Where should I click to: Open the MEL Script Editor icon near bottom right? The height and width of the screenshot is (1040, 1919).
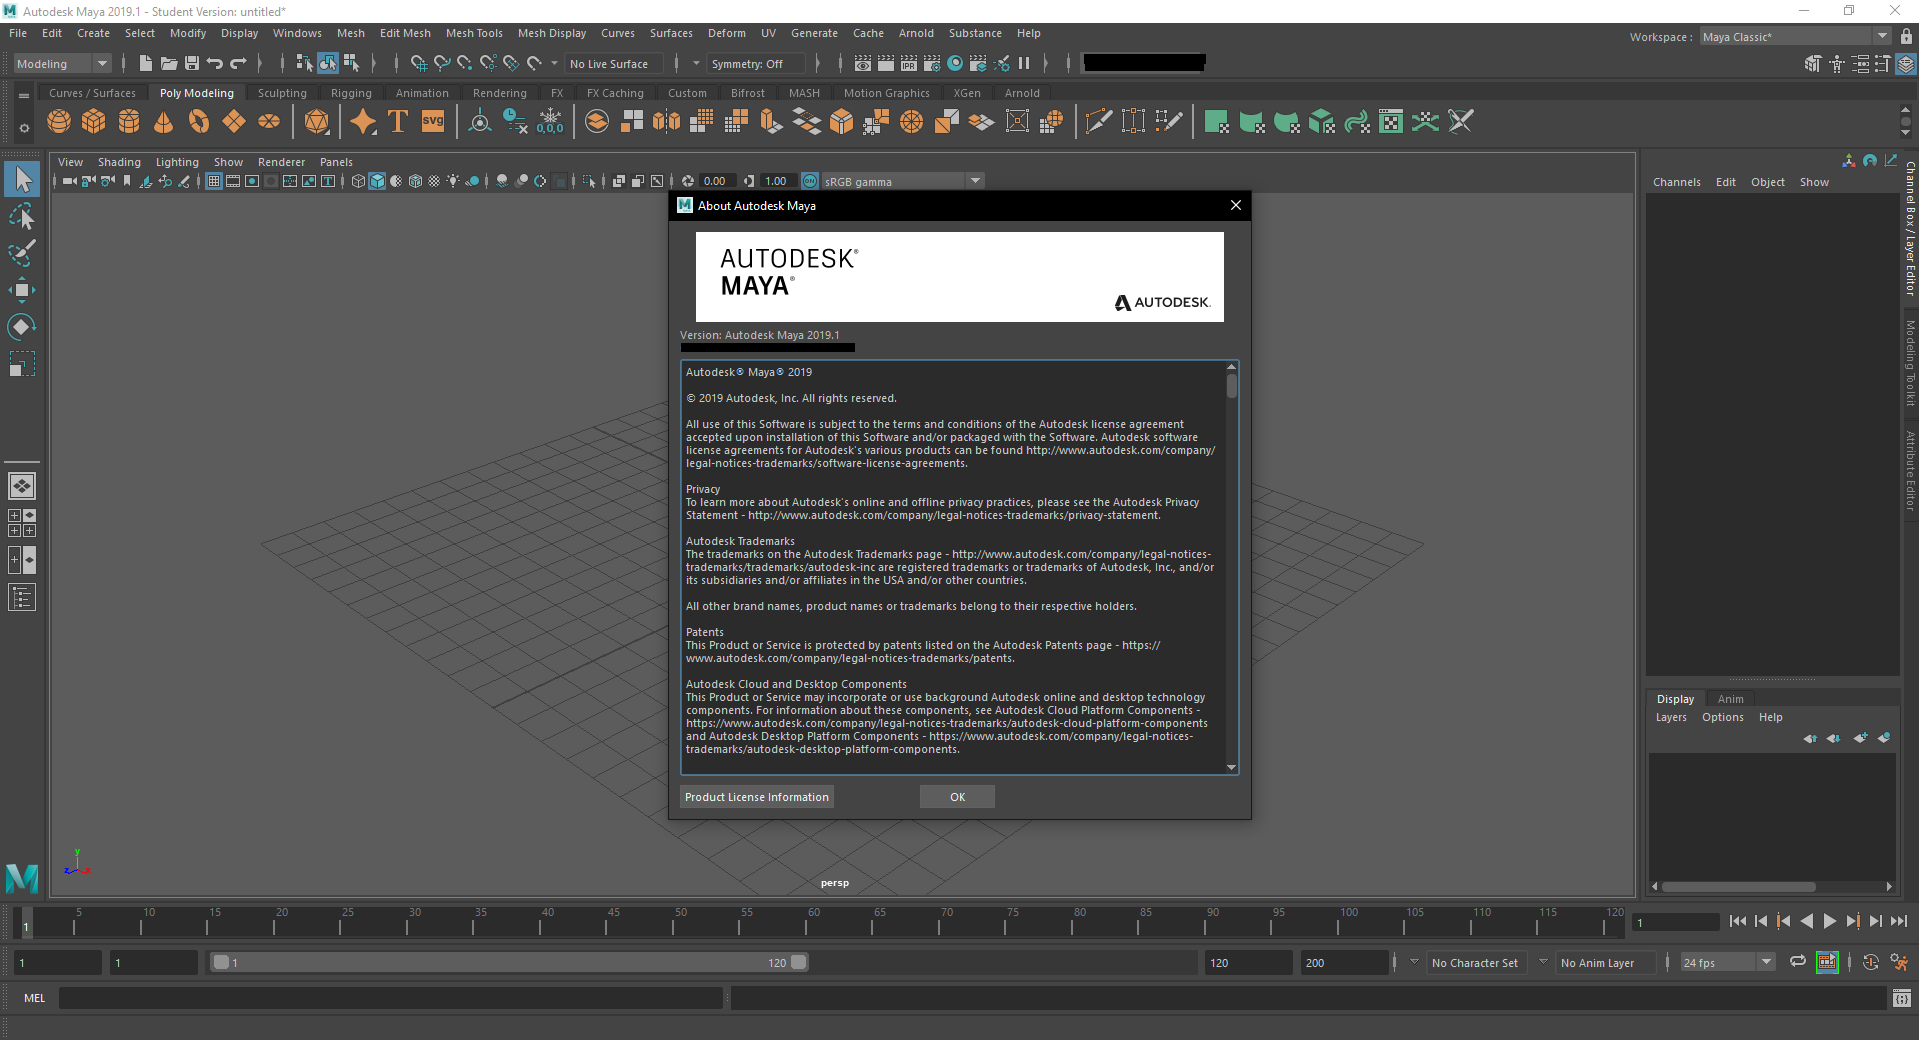(x=1901, y=998)
